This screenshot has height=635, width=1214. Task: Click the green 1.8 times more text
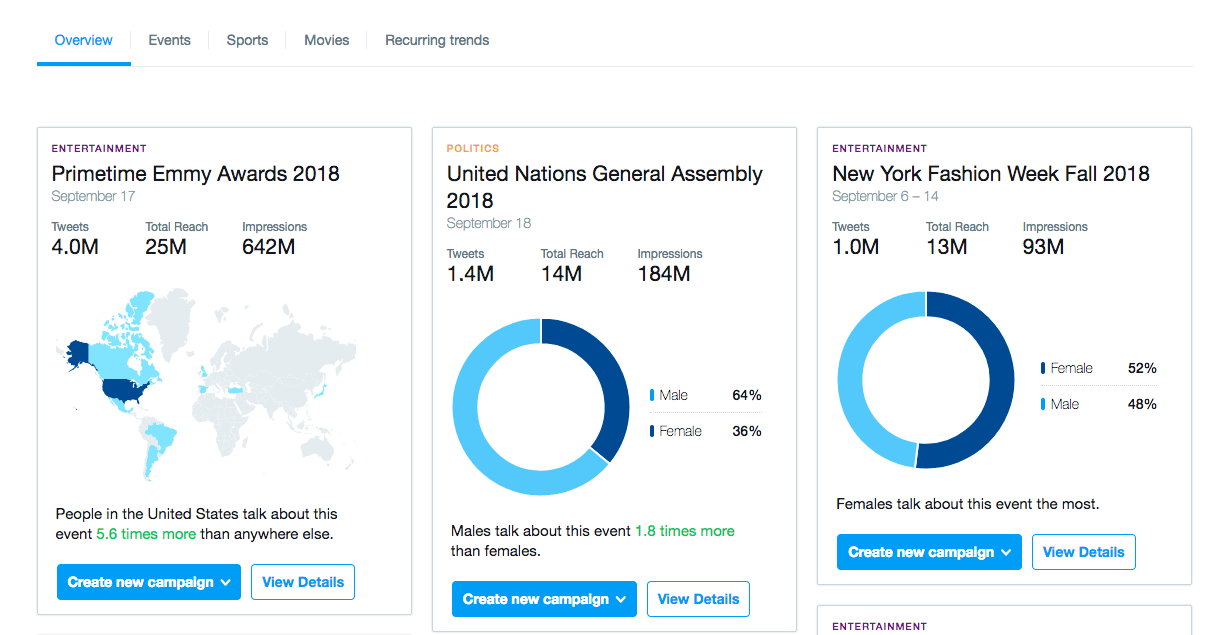coord(685,531)
